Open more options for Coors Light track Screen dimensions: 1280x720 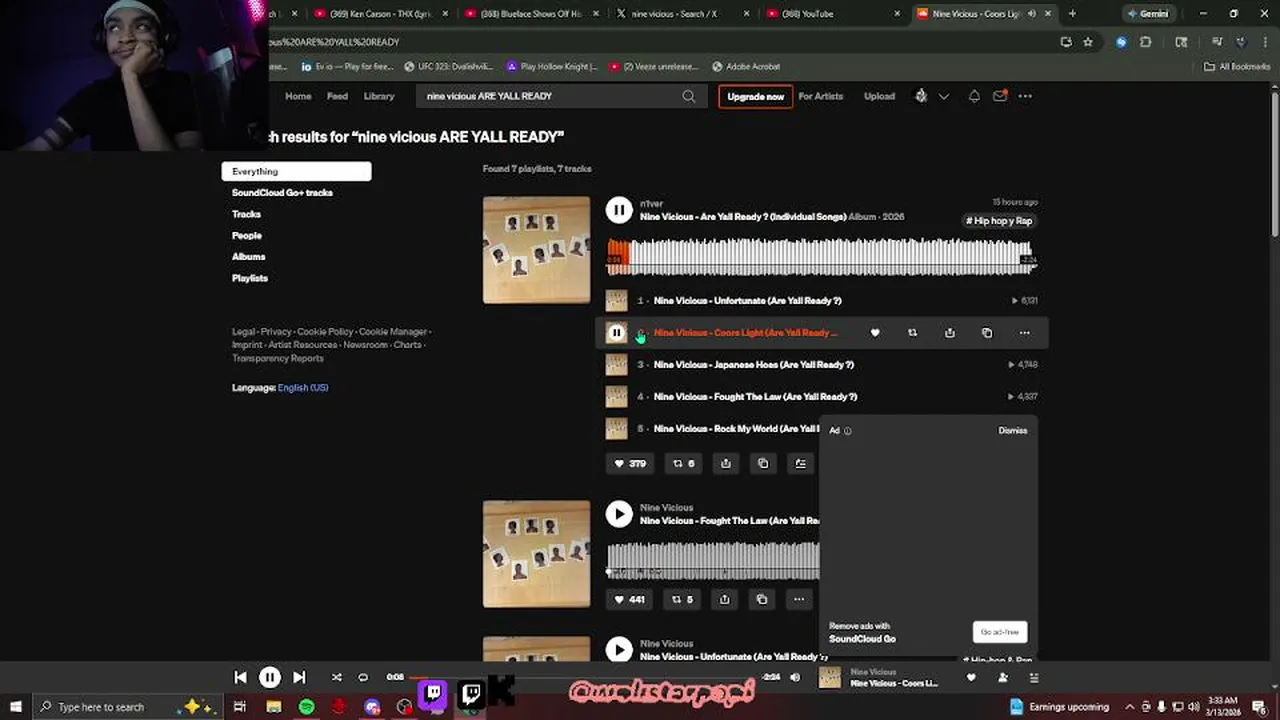pos(1024,333)
